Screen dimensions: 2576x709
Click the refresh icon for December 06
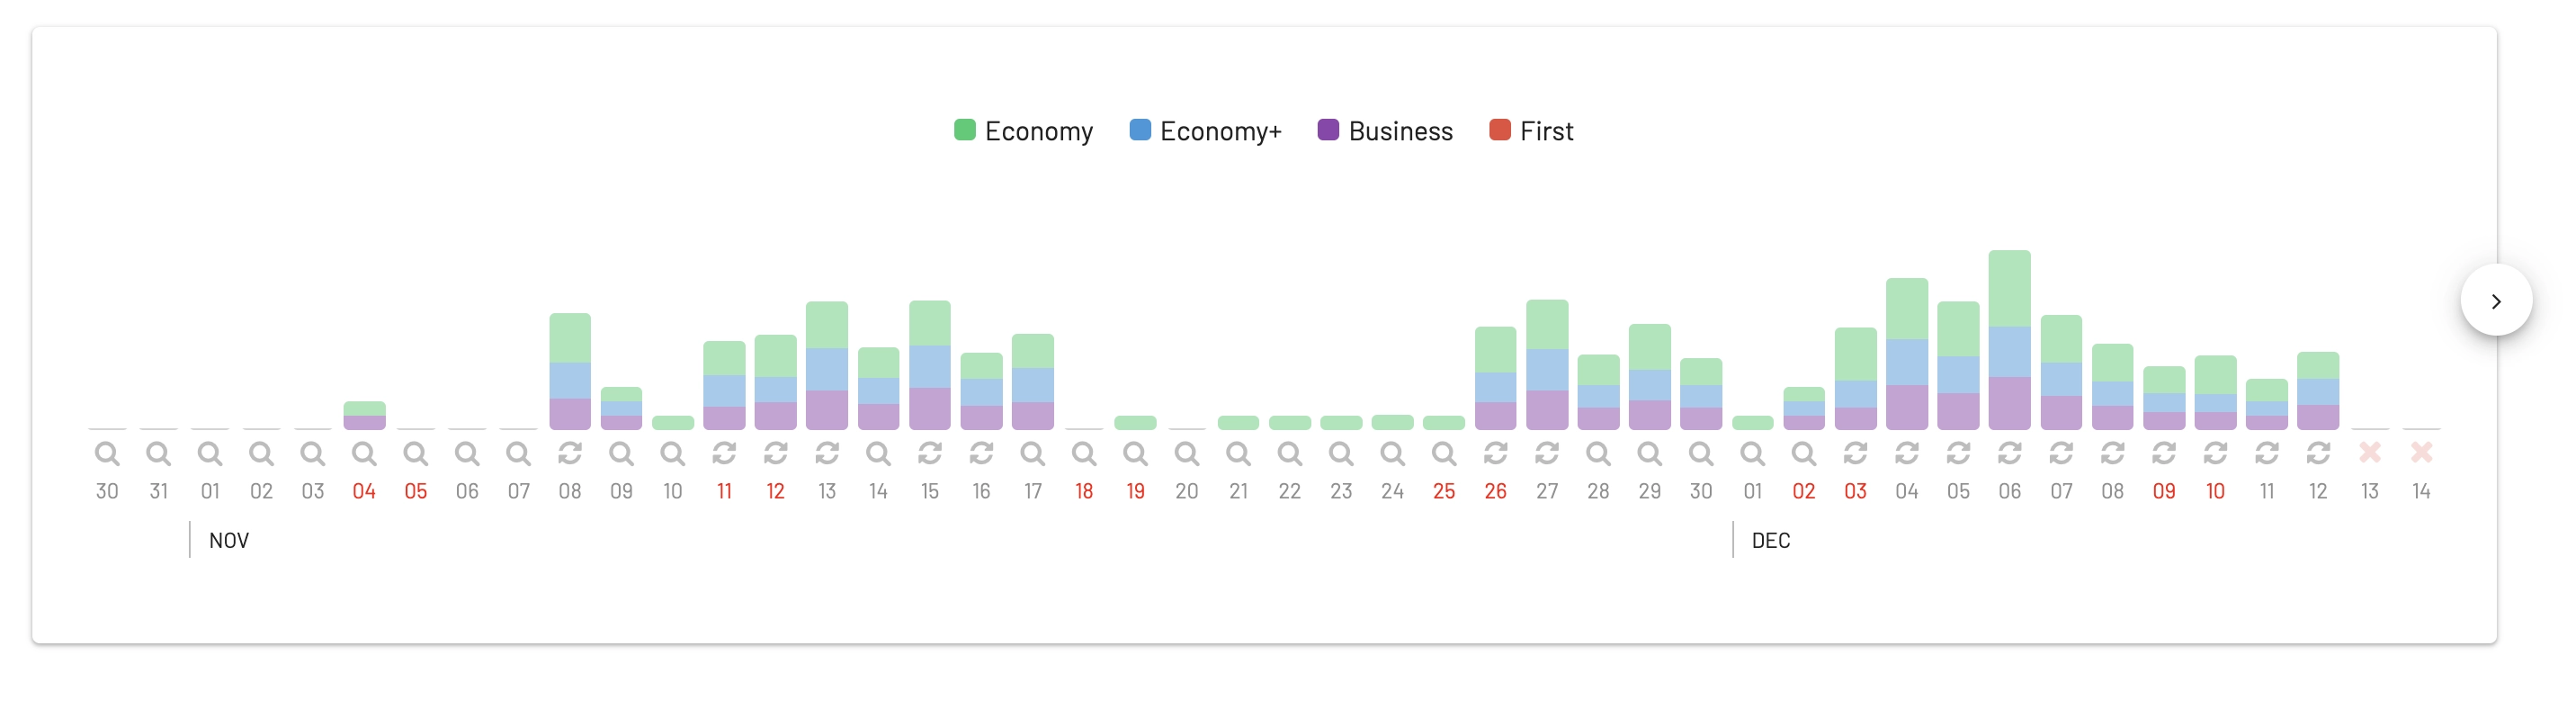click(2009, 454)
